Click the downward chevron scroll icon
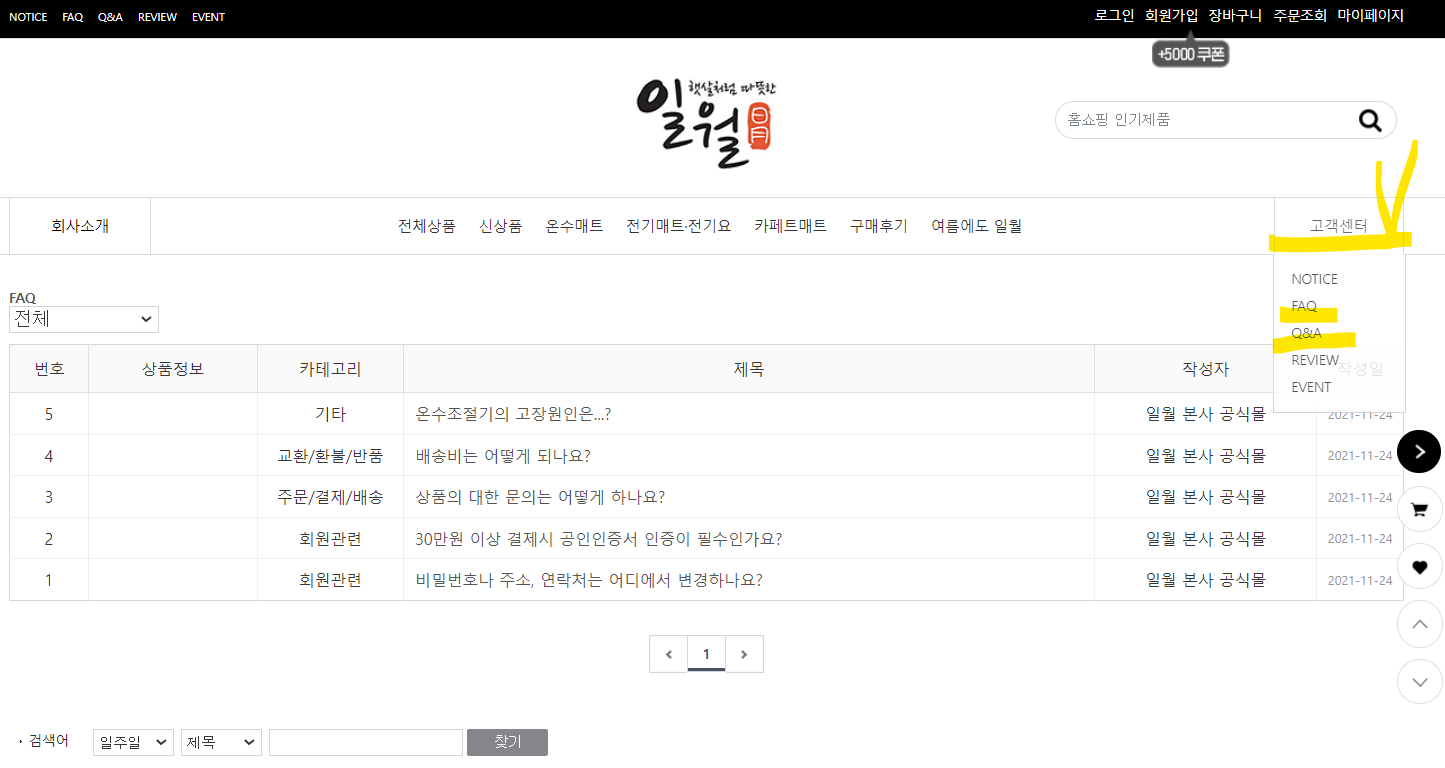The image size is (1445, 768). tap(1419, 681)
